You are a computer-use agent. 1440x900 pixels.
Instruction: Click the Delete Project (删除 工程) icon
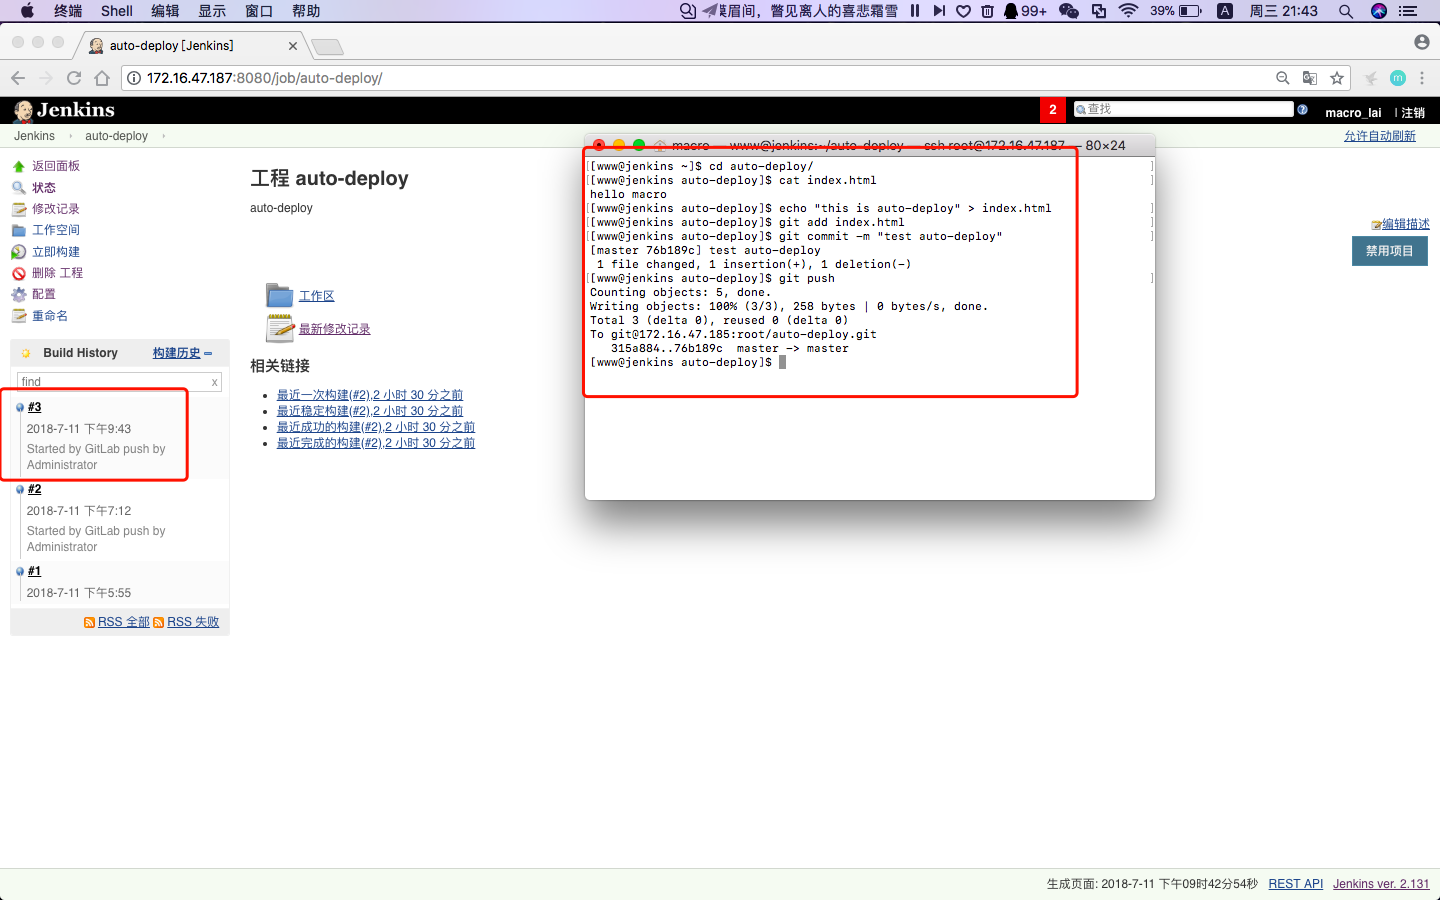point(18,273)
